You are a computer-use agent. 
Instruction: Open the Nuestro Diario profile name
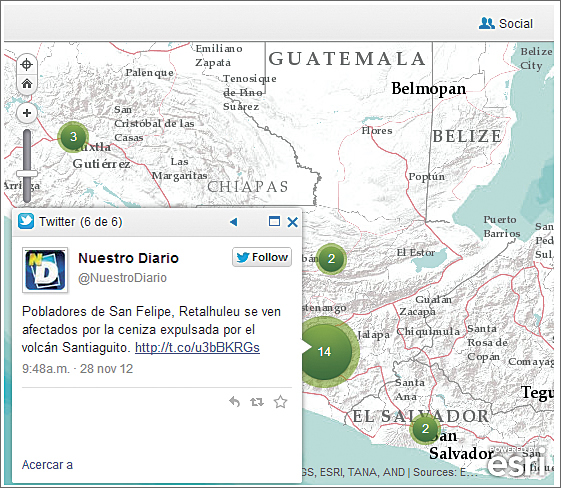coord(128,258)
